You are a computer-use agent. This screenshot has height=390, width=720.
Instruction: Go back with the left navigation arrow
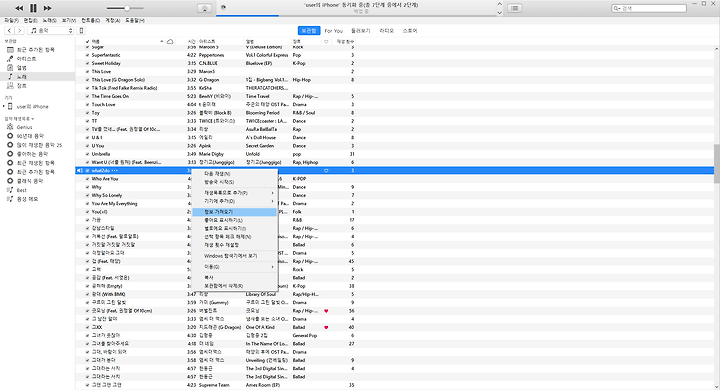[x=9, y=30]
